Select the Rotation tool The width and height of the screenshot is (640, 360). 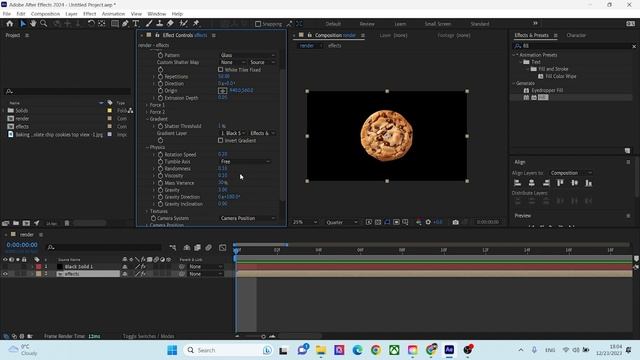91,24
